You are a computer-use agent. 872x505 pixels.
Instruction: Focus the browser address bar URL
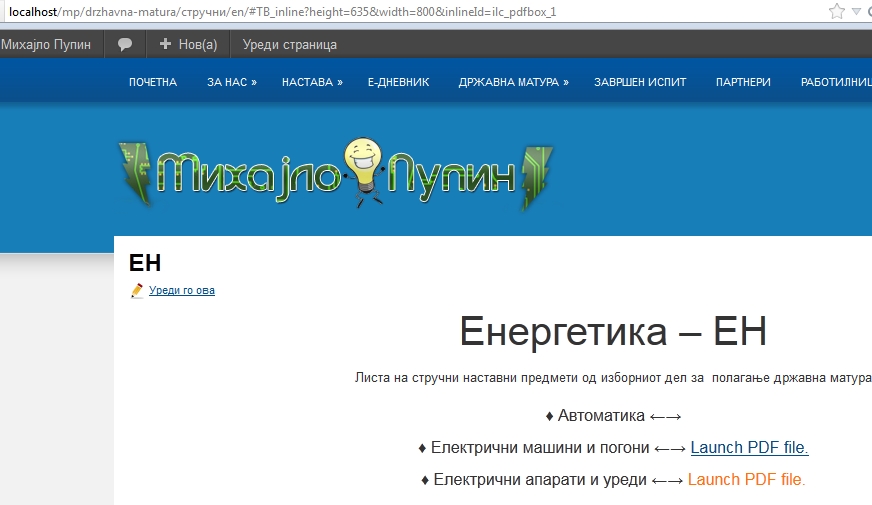point(400,12)
